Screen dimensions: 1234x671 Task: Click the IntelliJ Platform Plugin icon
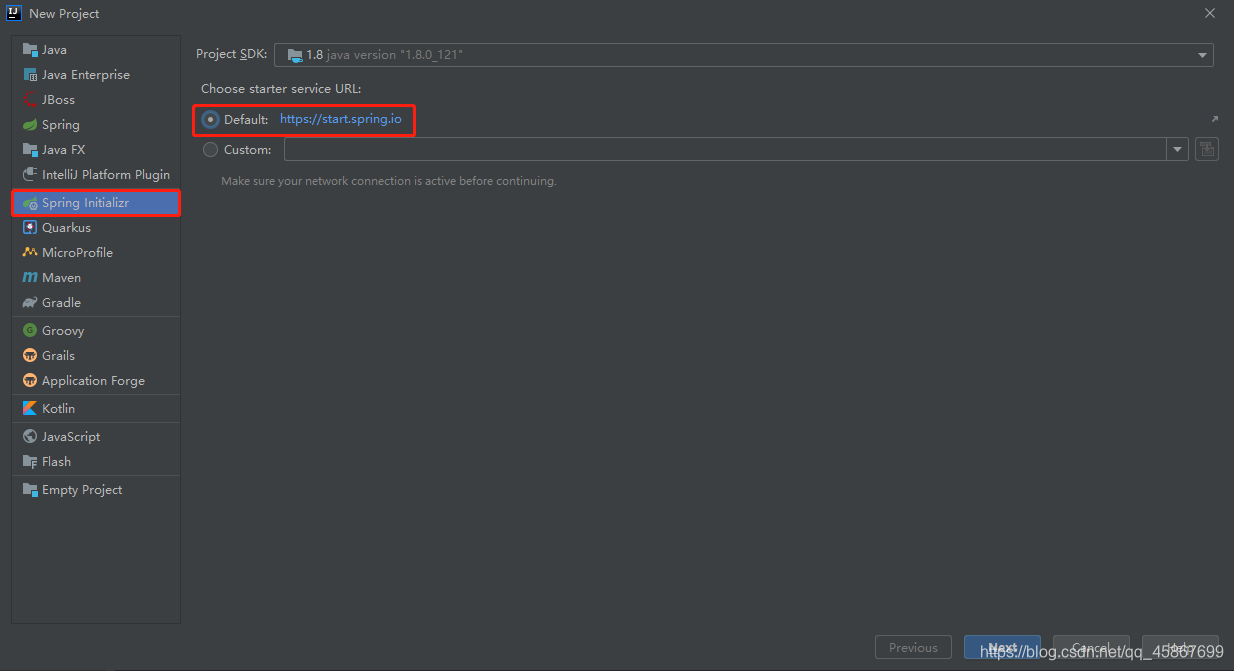coord(30,175)
